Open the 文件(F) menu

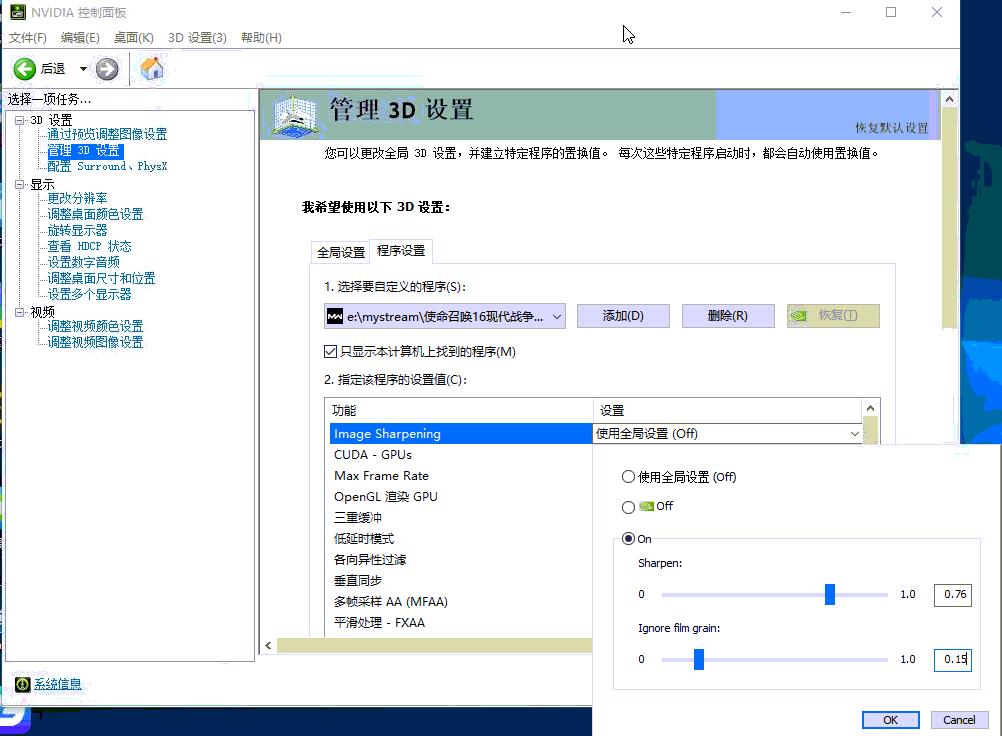(x=27, y=38)
